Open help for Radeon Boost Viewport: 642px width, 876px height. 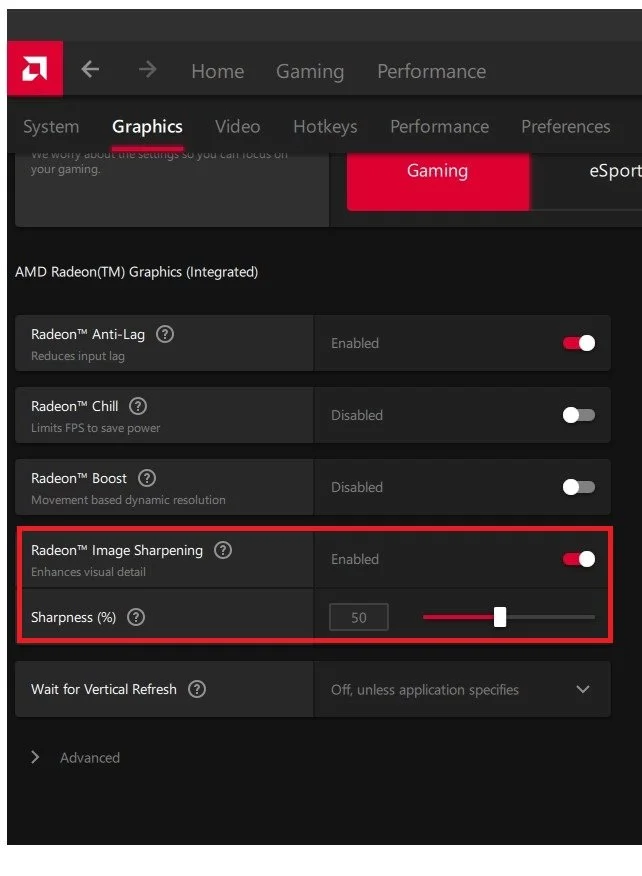(147, 478)
